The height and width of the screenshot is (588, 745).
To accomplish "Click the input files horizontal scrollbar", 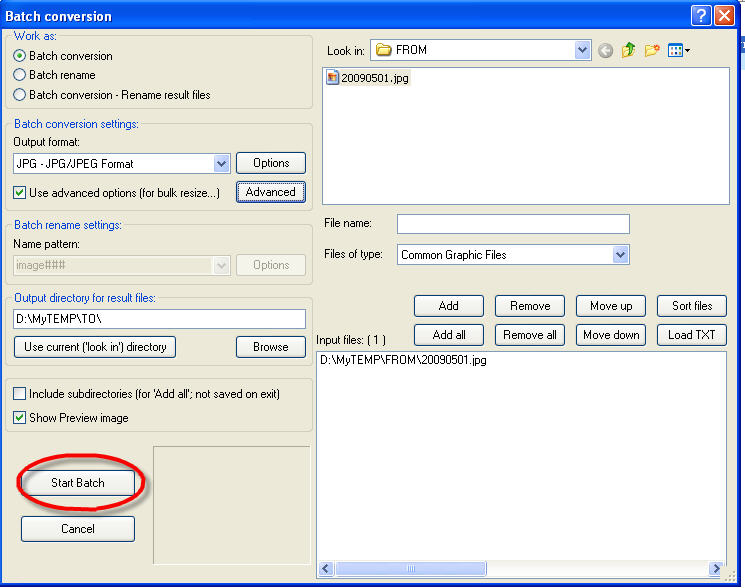I will coord(520,569).
